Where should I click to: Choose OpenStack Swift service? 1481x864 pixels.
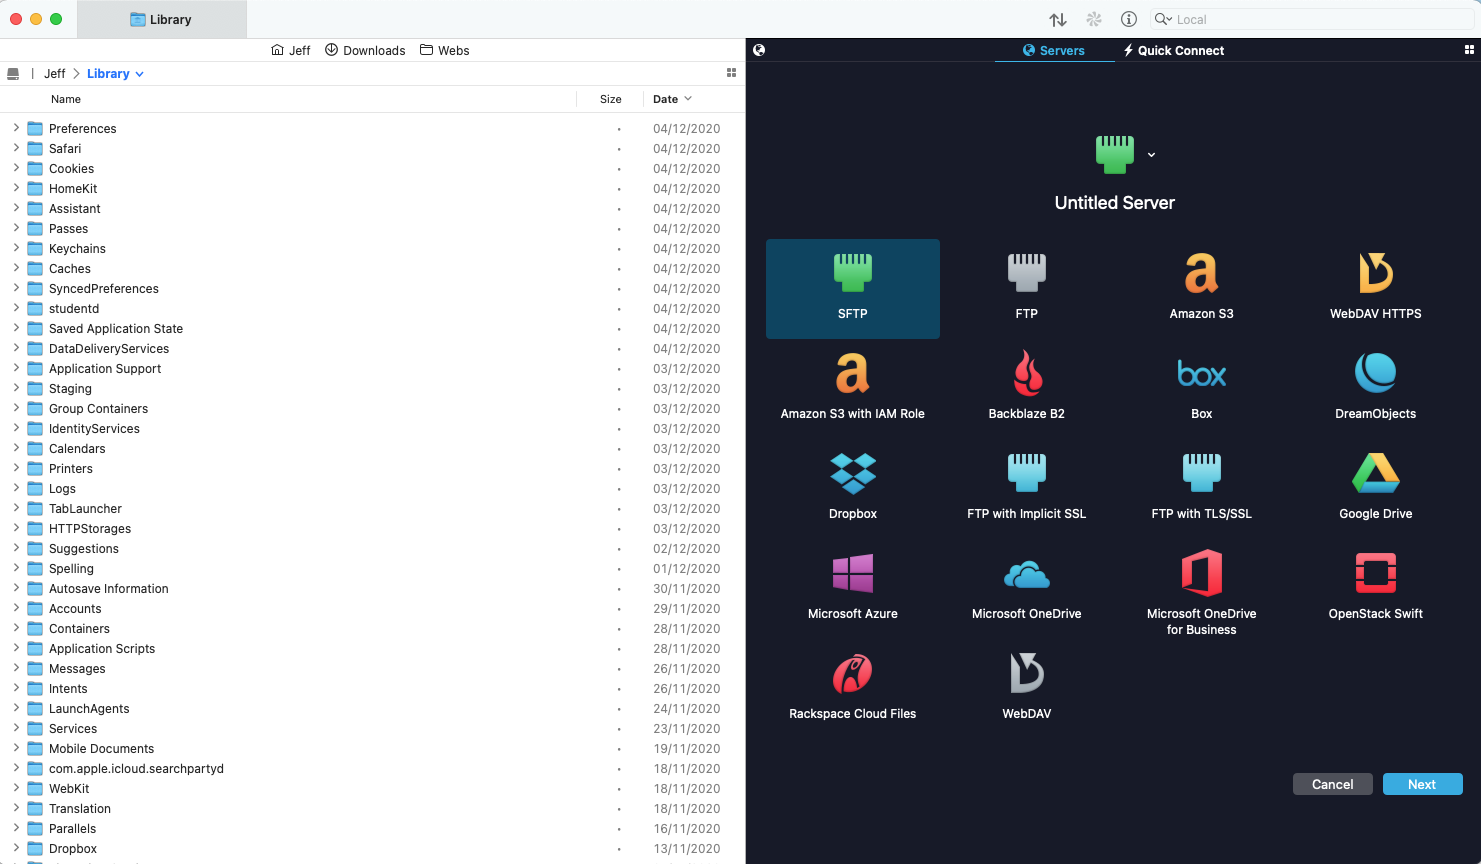(x=1375, y=588)
